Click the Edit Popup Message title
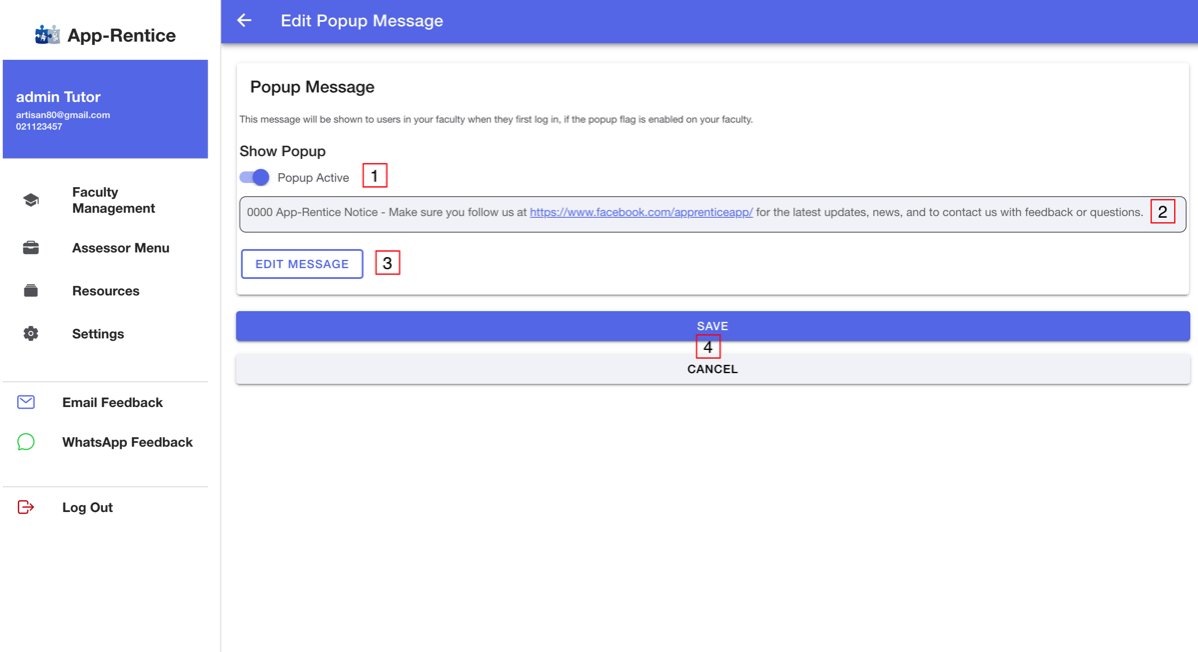 click(361, 21)
